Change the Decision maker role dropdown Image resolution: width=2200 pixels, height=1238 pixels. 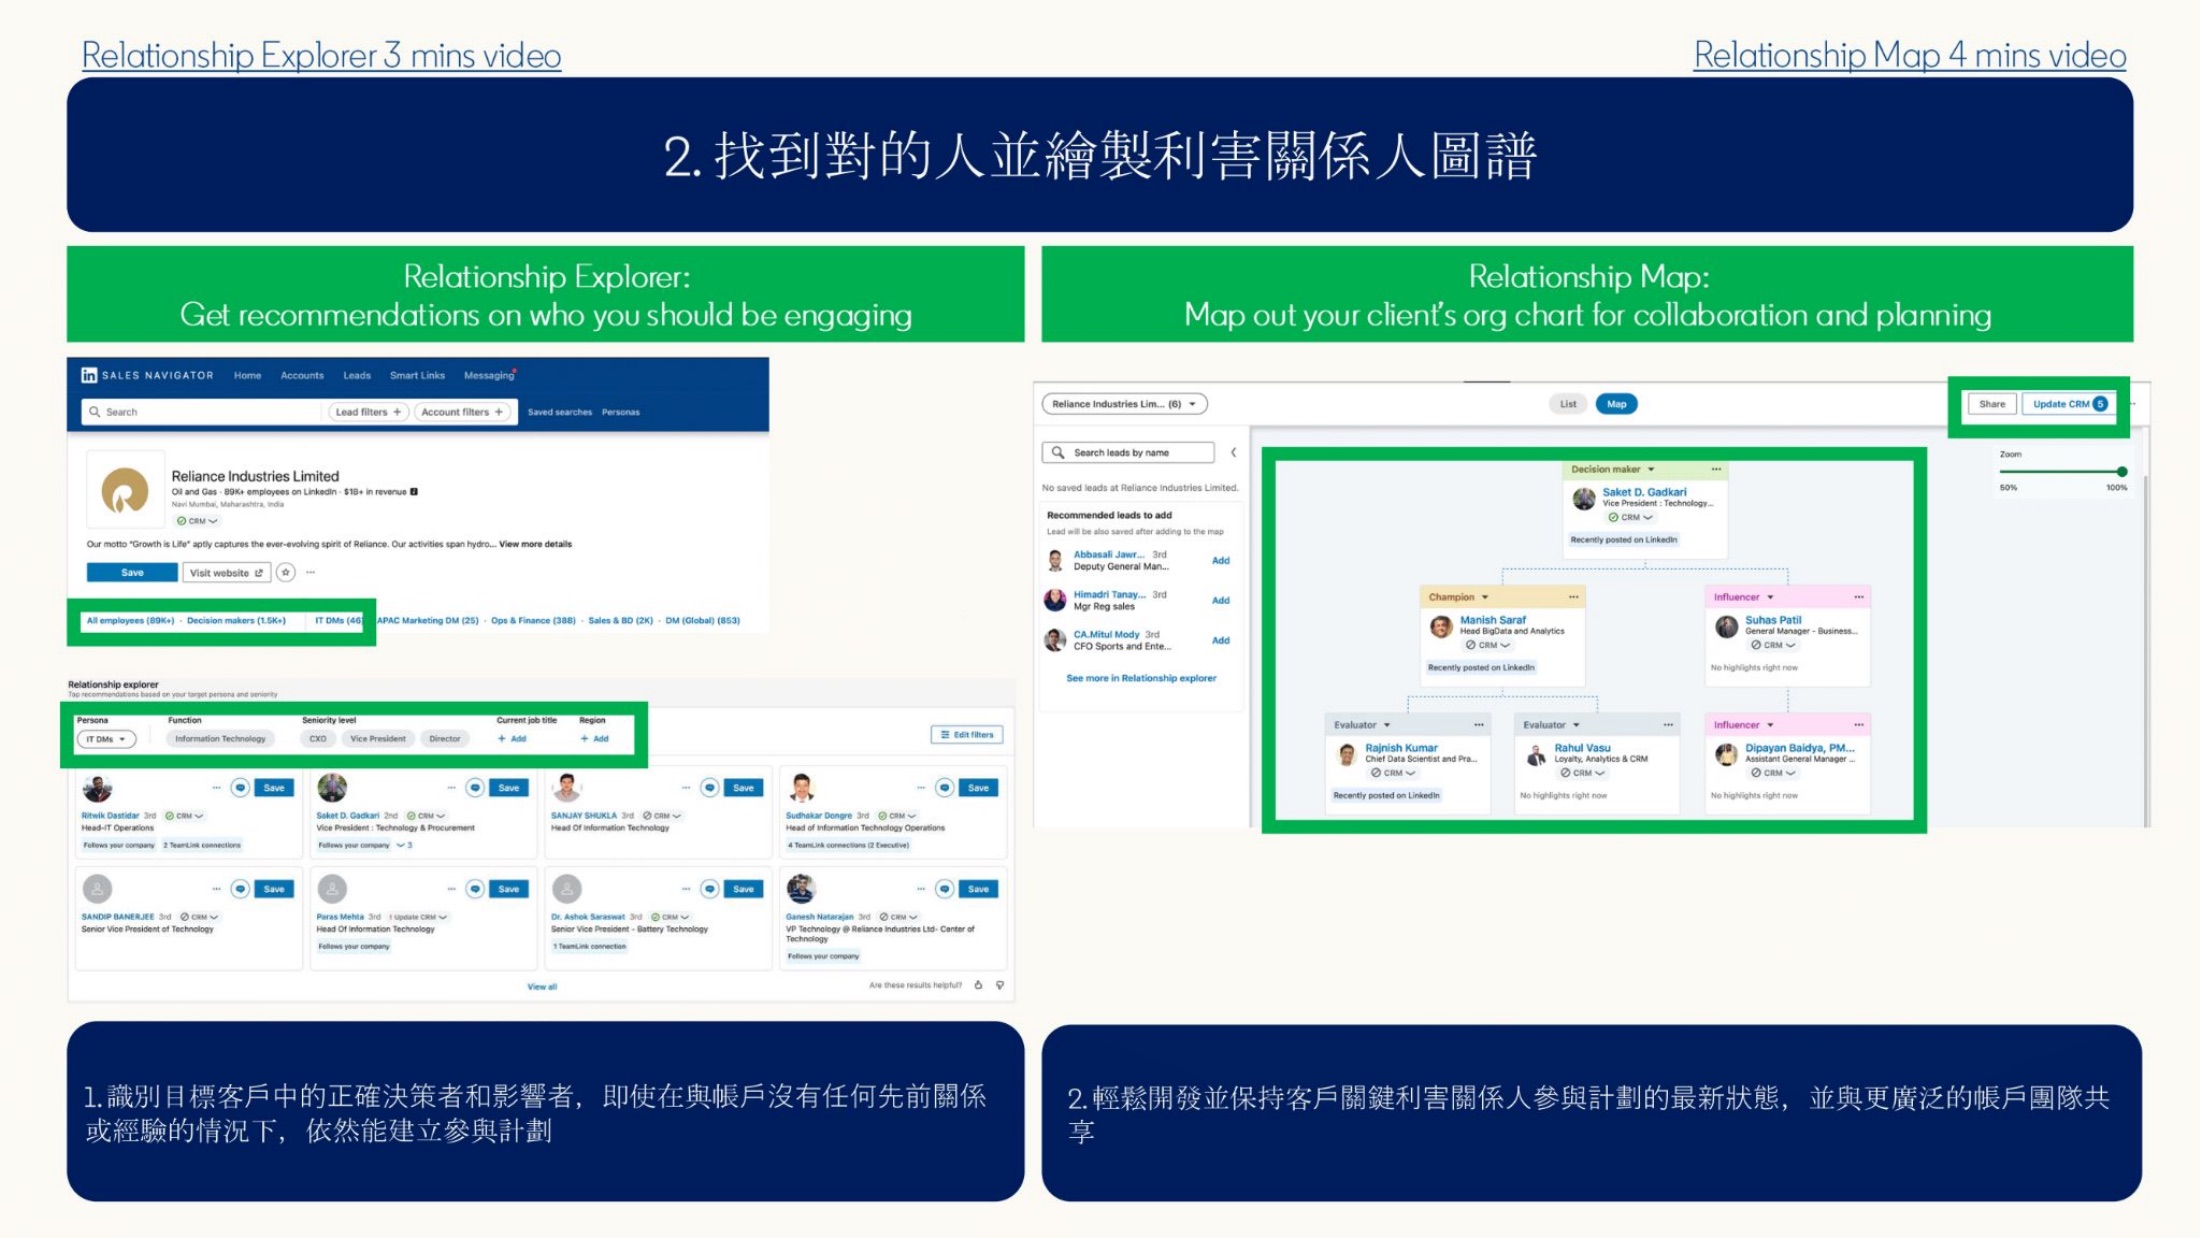pyautogui.click(x=1612, y=469)
